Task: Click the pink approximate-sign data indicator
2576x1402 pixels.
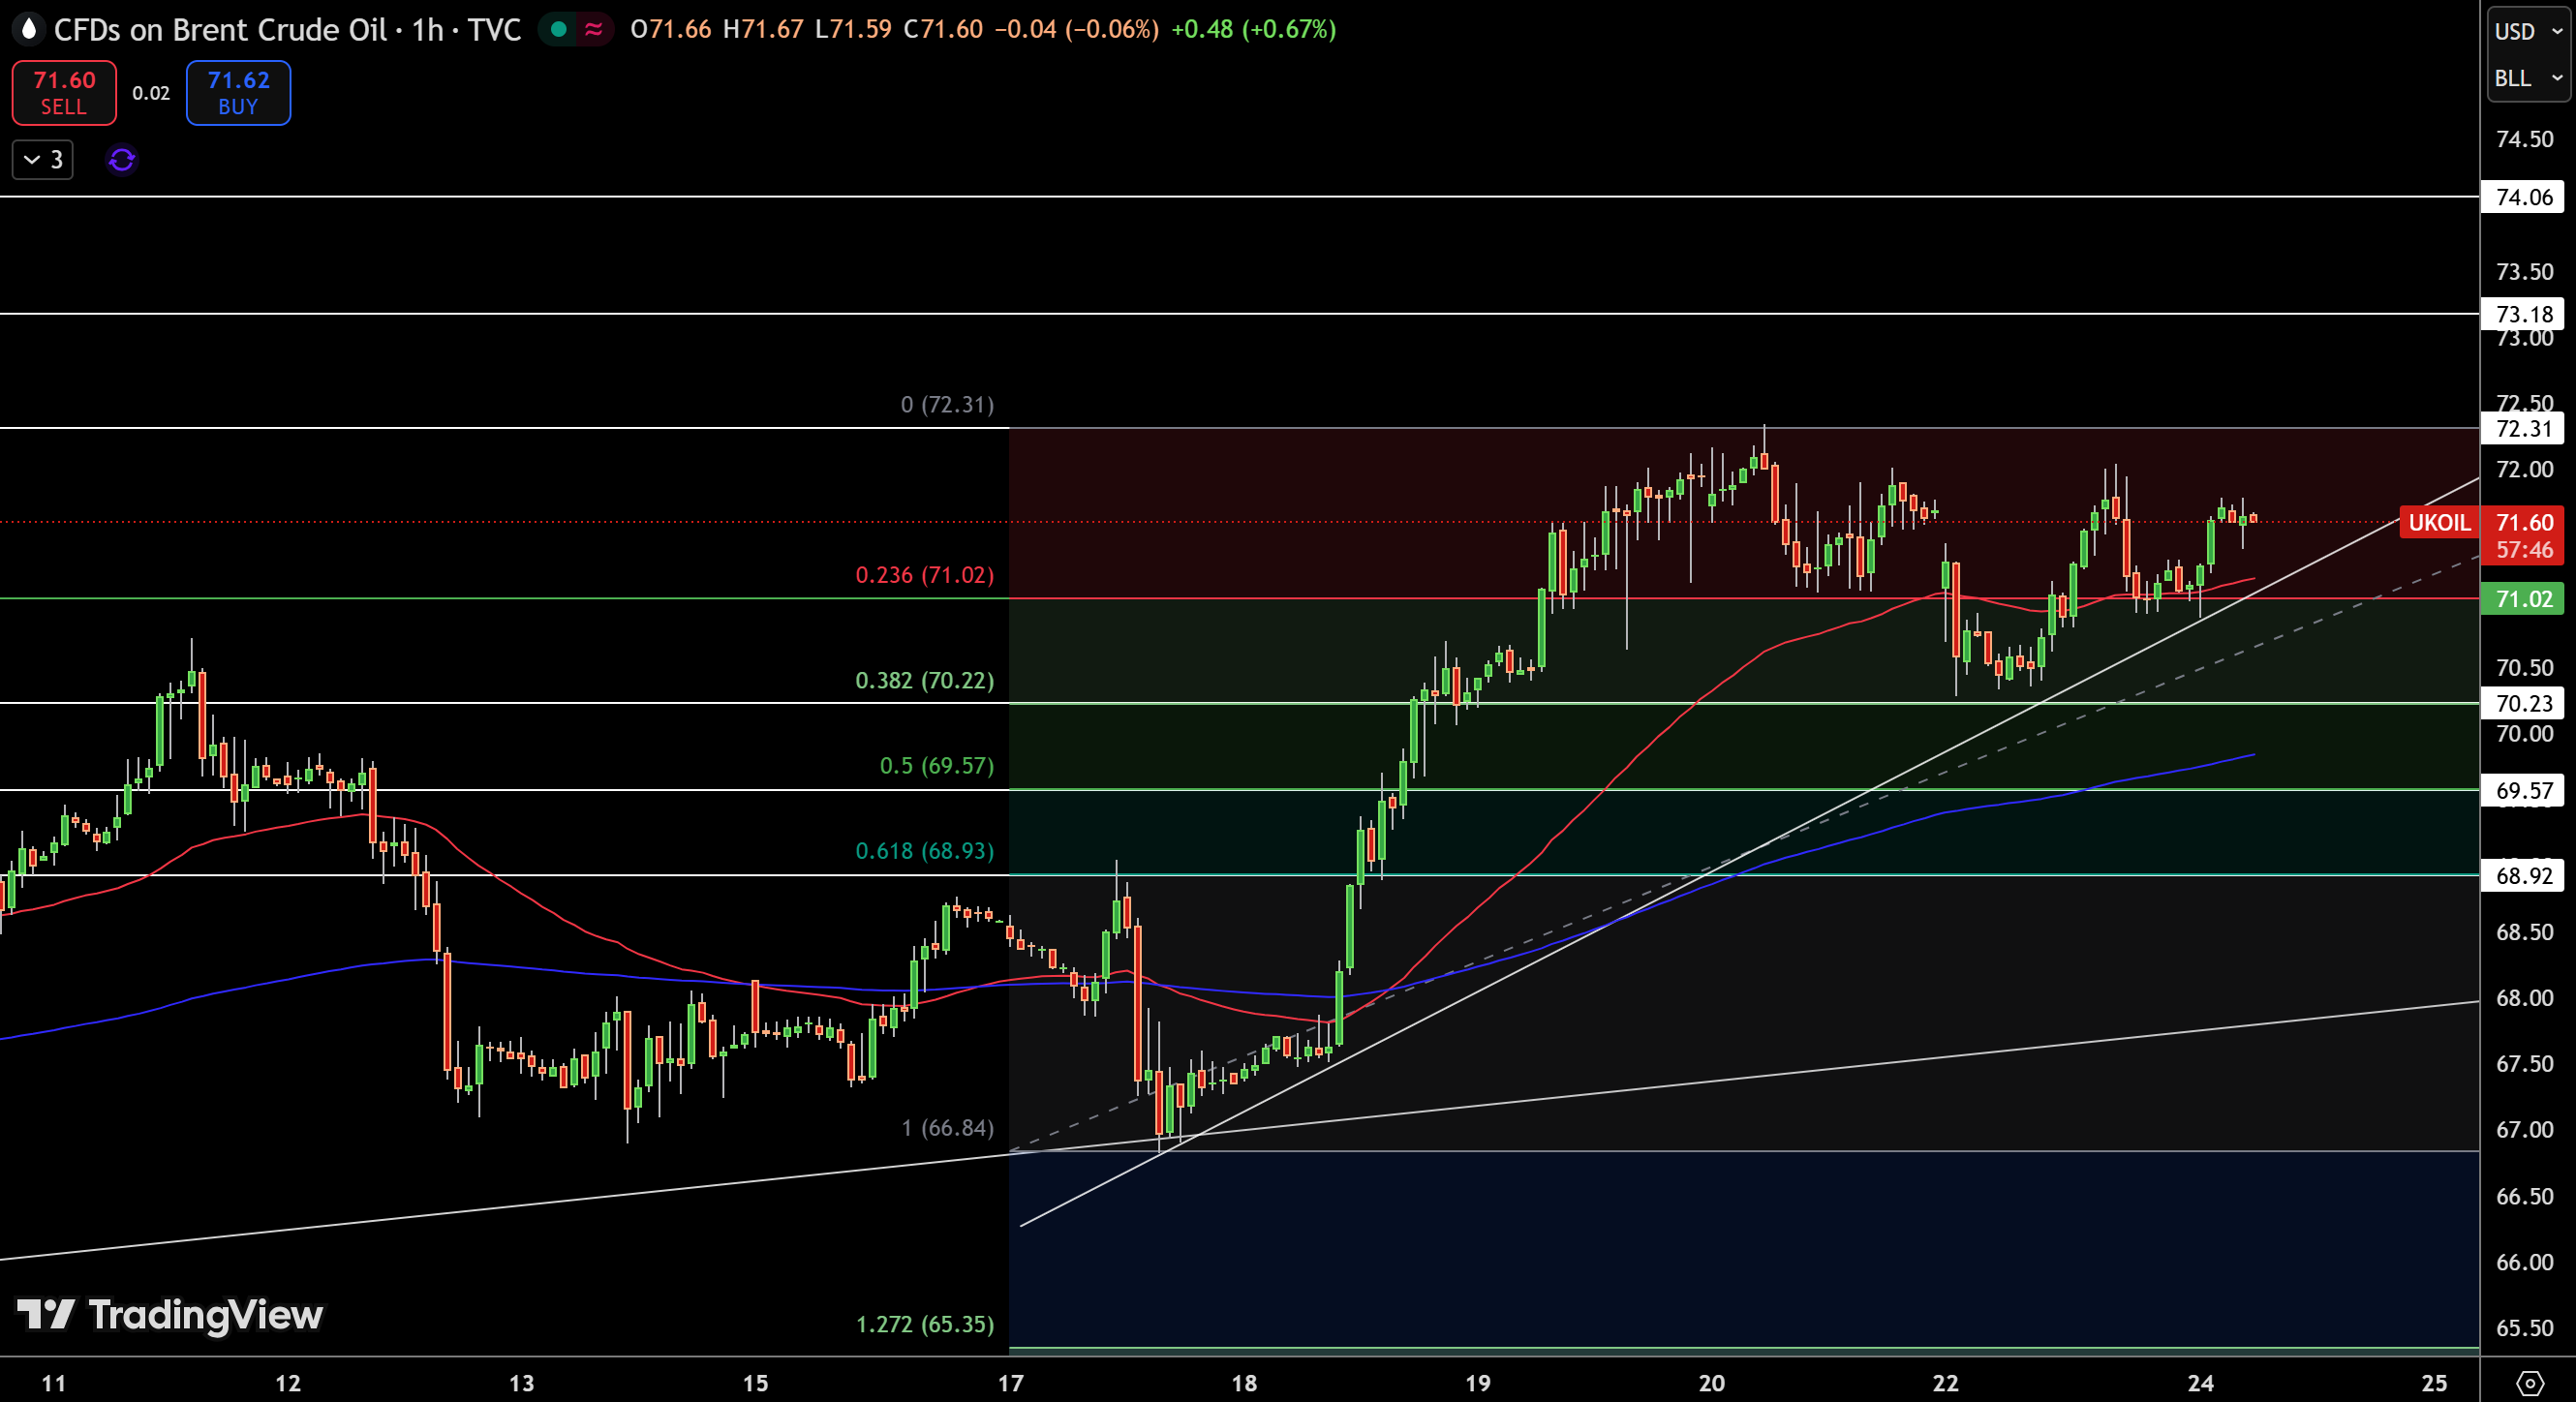Action: point(594,29)
